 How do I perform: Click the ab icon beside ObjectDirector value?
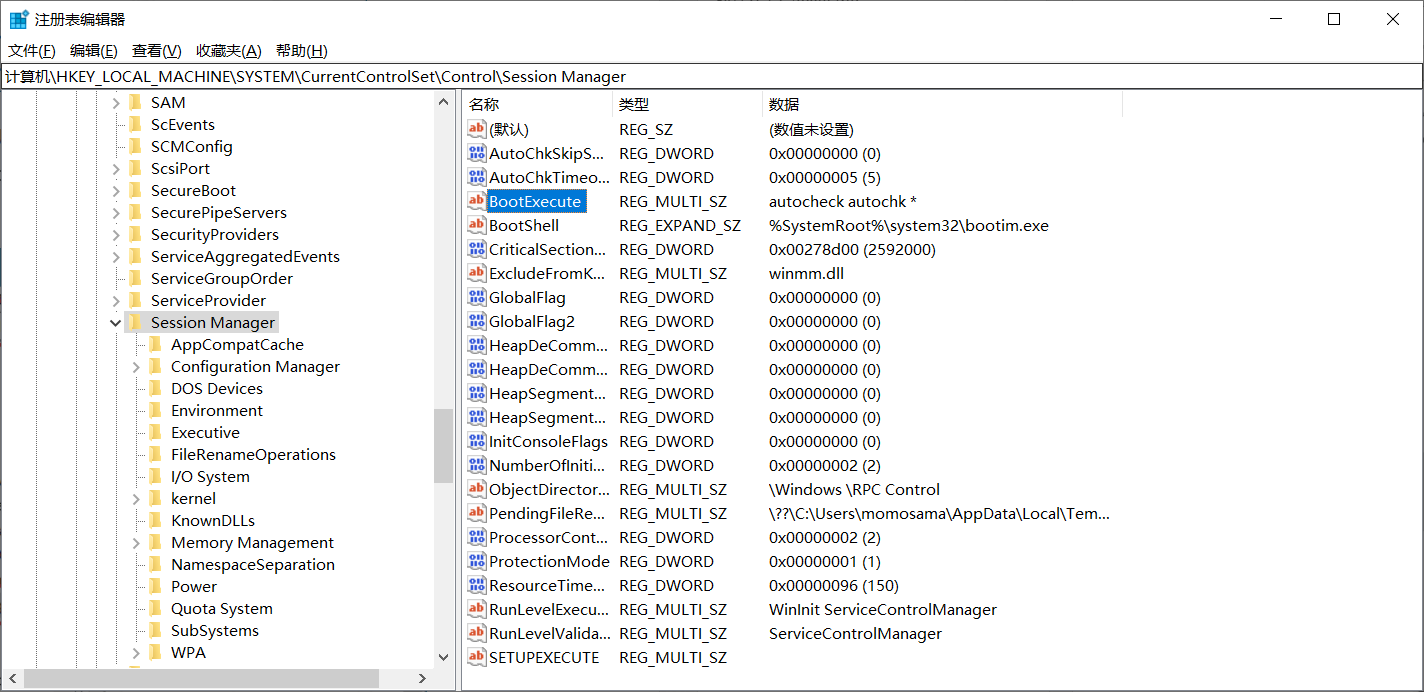click(x=476, y=489)
